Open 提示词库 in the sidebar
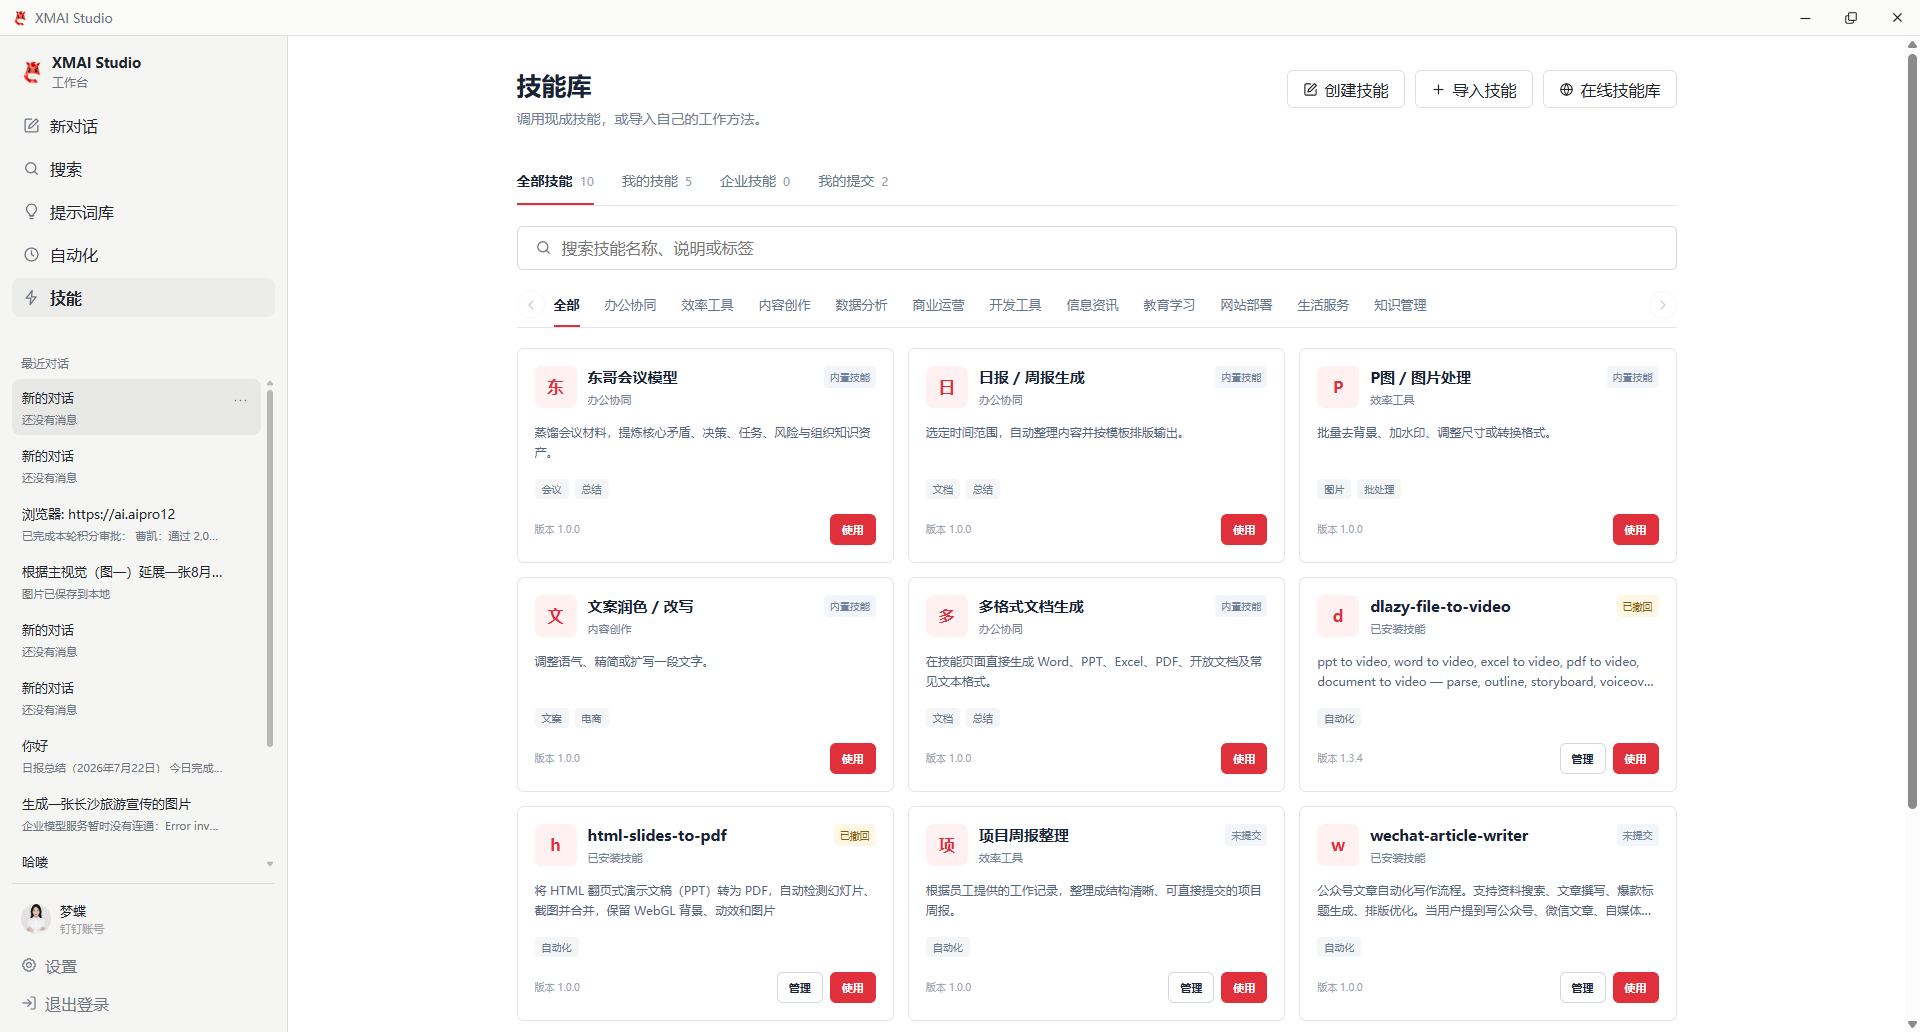1920x1032 pixels. (x=143, y=212)
